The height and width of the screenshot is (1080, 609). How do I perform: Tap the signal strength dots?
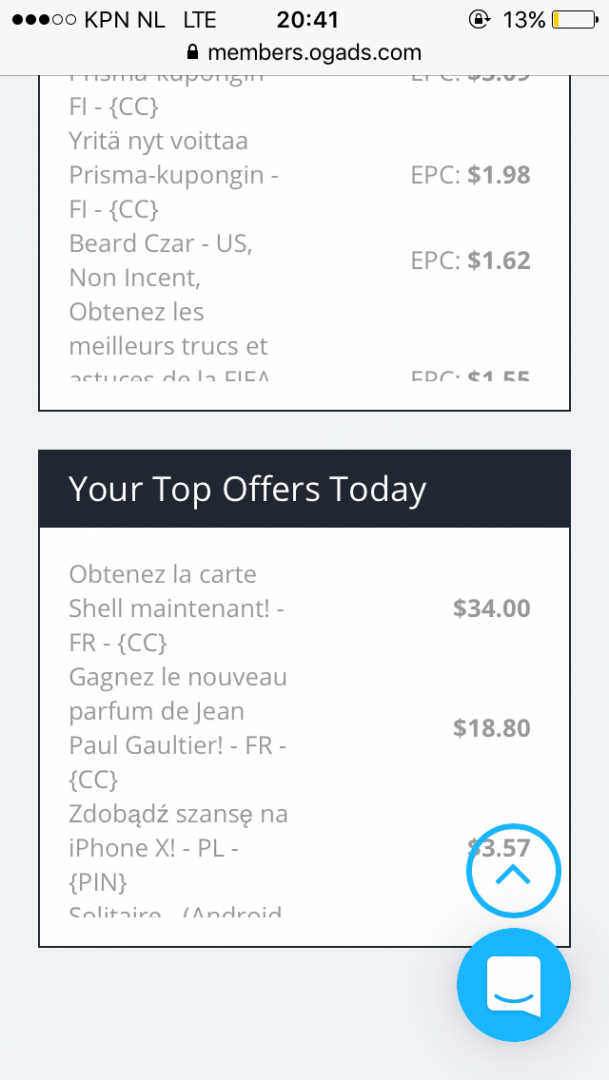44,20
